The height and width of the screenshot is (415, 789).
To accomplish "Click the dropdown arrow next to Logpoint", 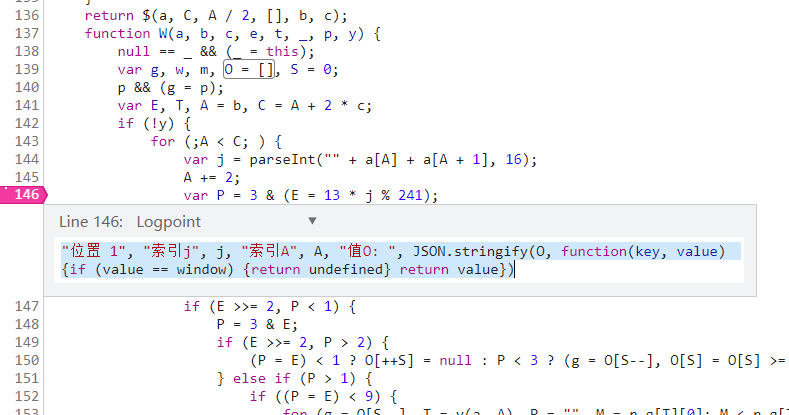I will 311,221.
